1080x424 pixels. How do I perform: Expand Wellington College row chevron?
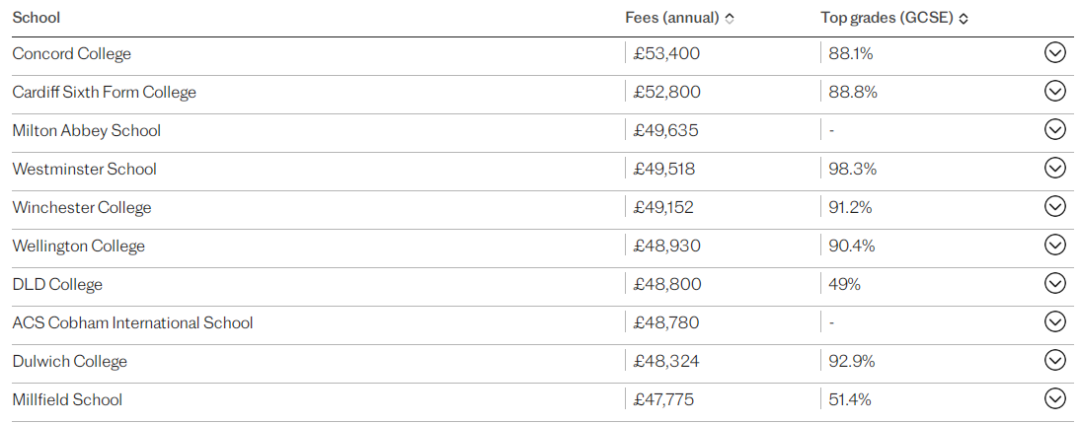tap(1055, 245)
